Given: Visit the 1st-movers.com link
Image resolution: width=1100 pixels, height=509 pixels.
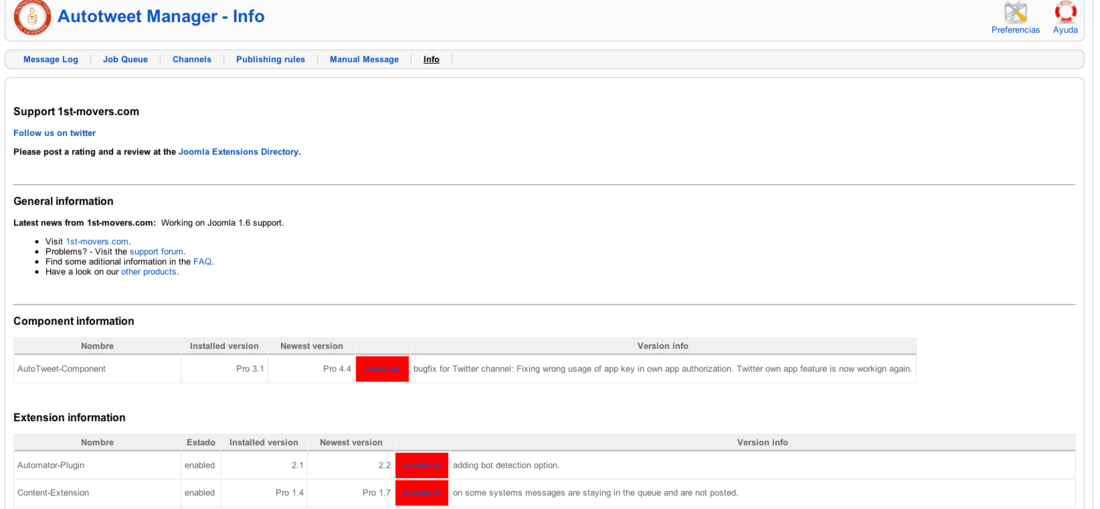Looking at the screenshot, I should [x=97, y=241].
